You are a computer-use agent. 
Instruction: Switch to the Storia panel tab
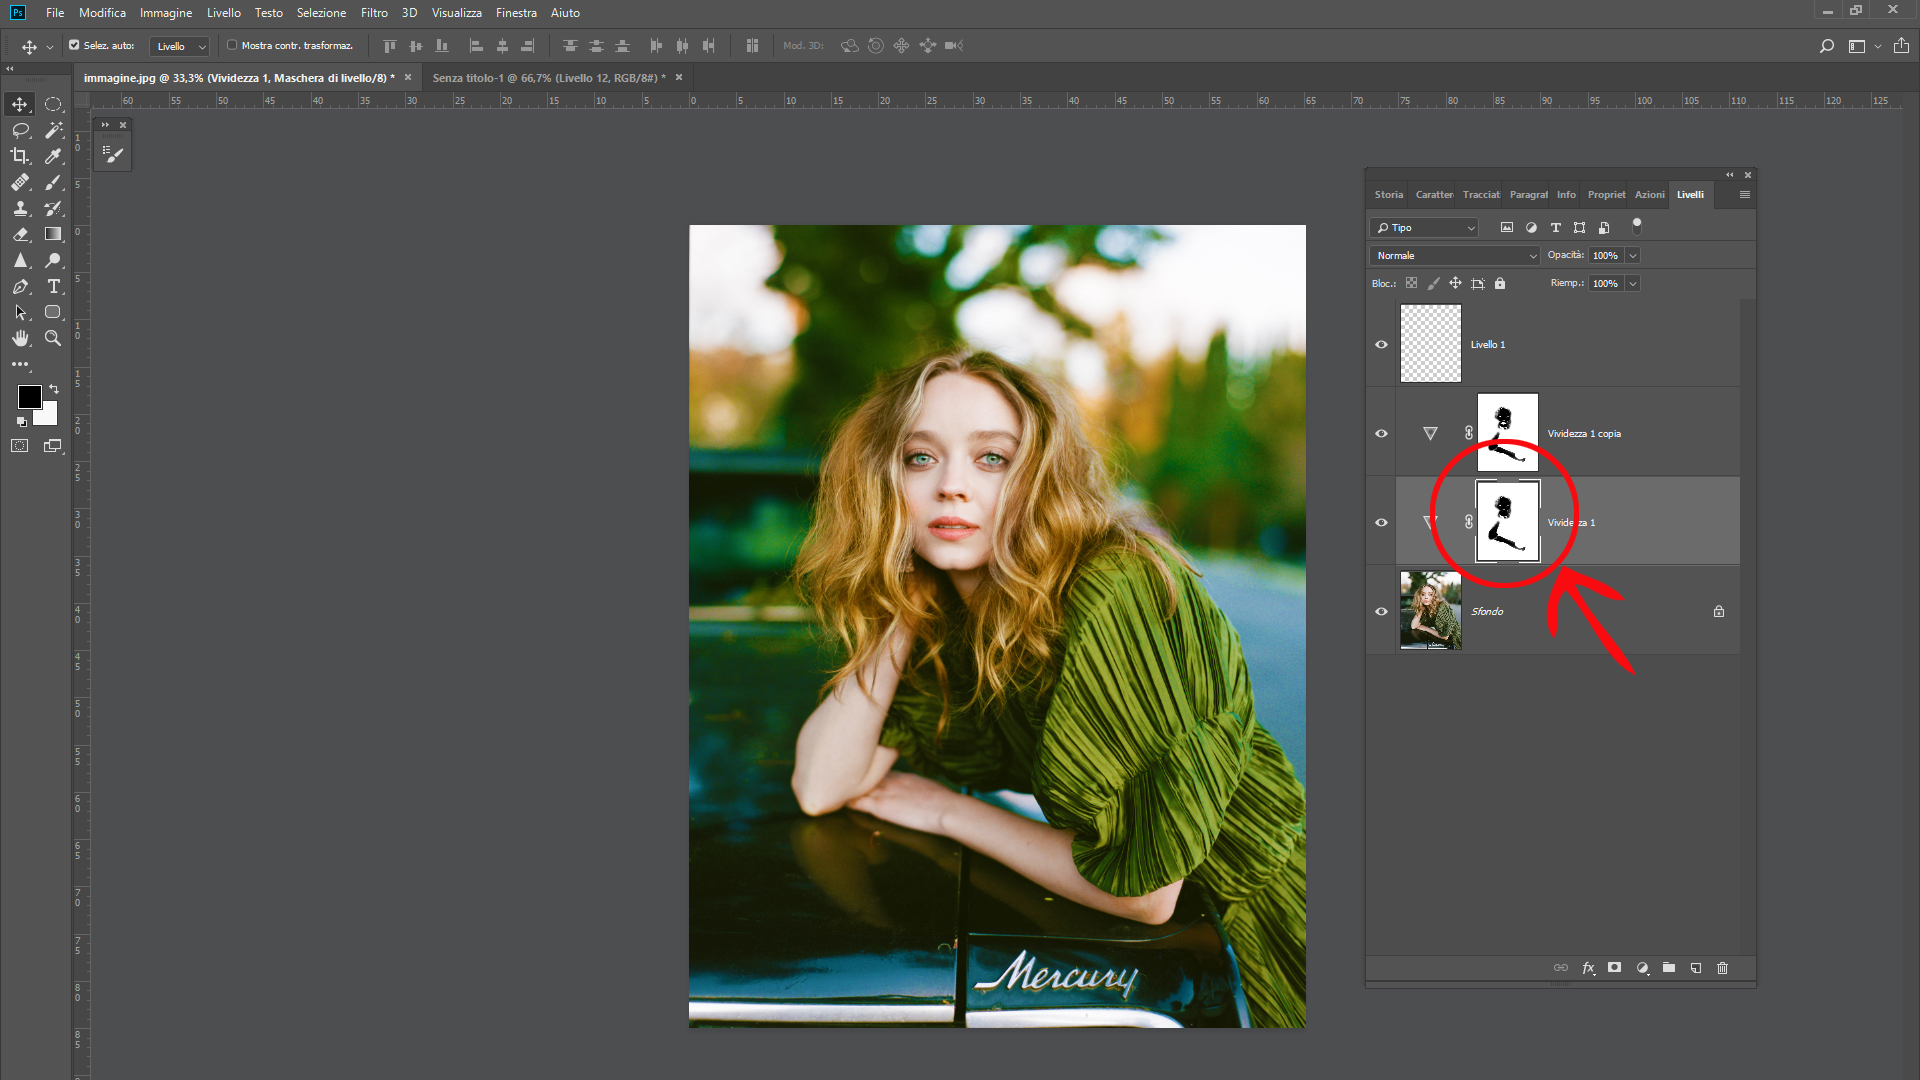pyautogui.click(x=1388, y=195)
